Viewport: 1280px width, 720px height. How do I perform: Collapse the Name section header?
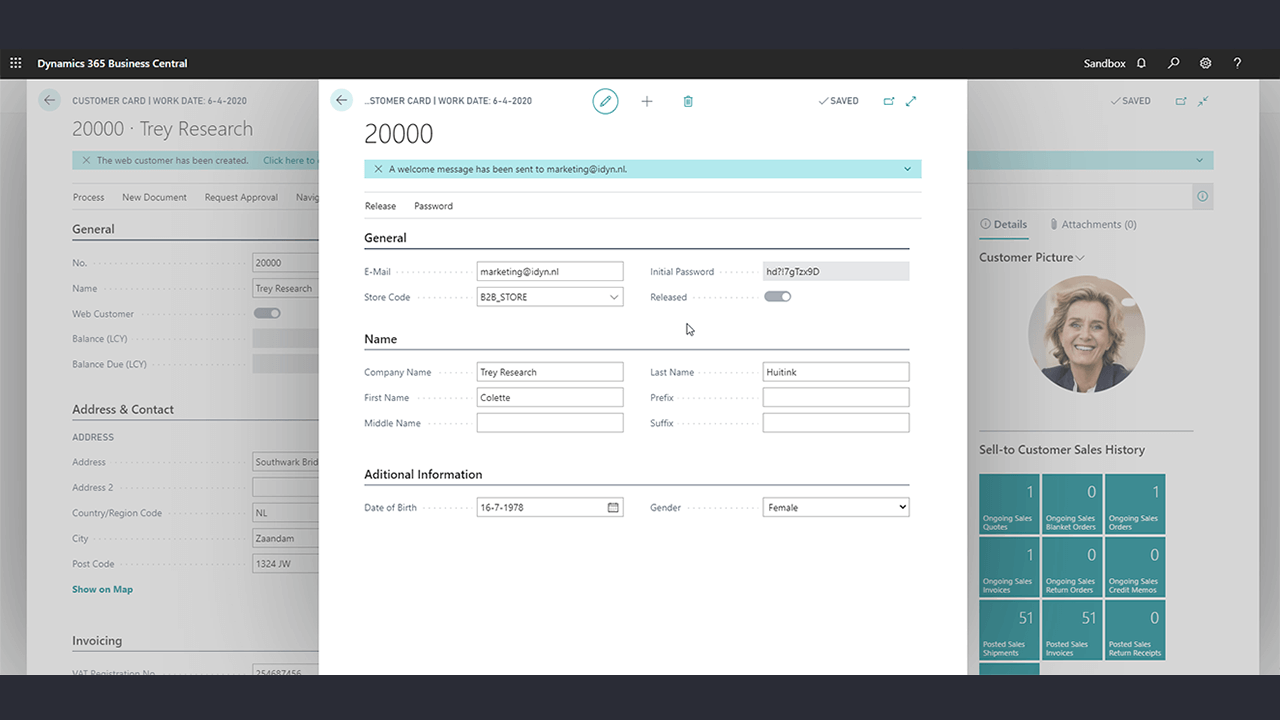[x=380, y=339]
